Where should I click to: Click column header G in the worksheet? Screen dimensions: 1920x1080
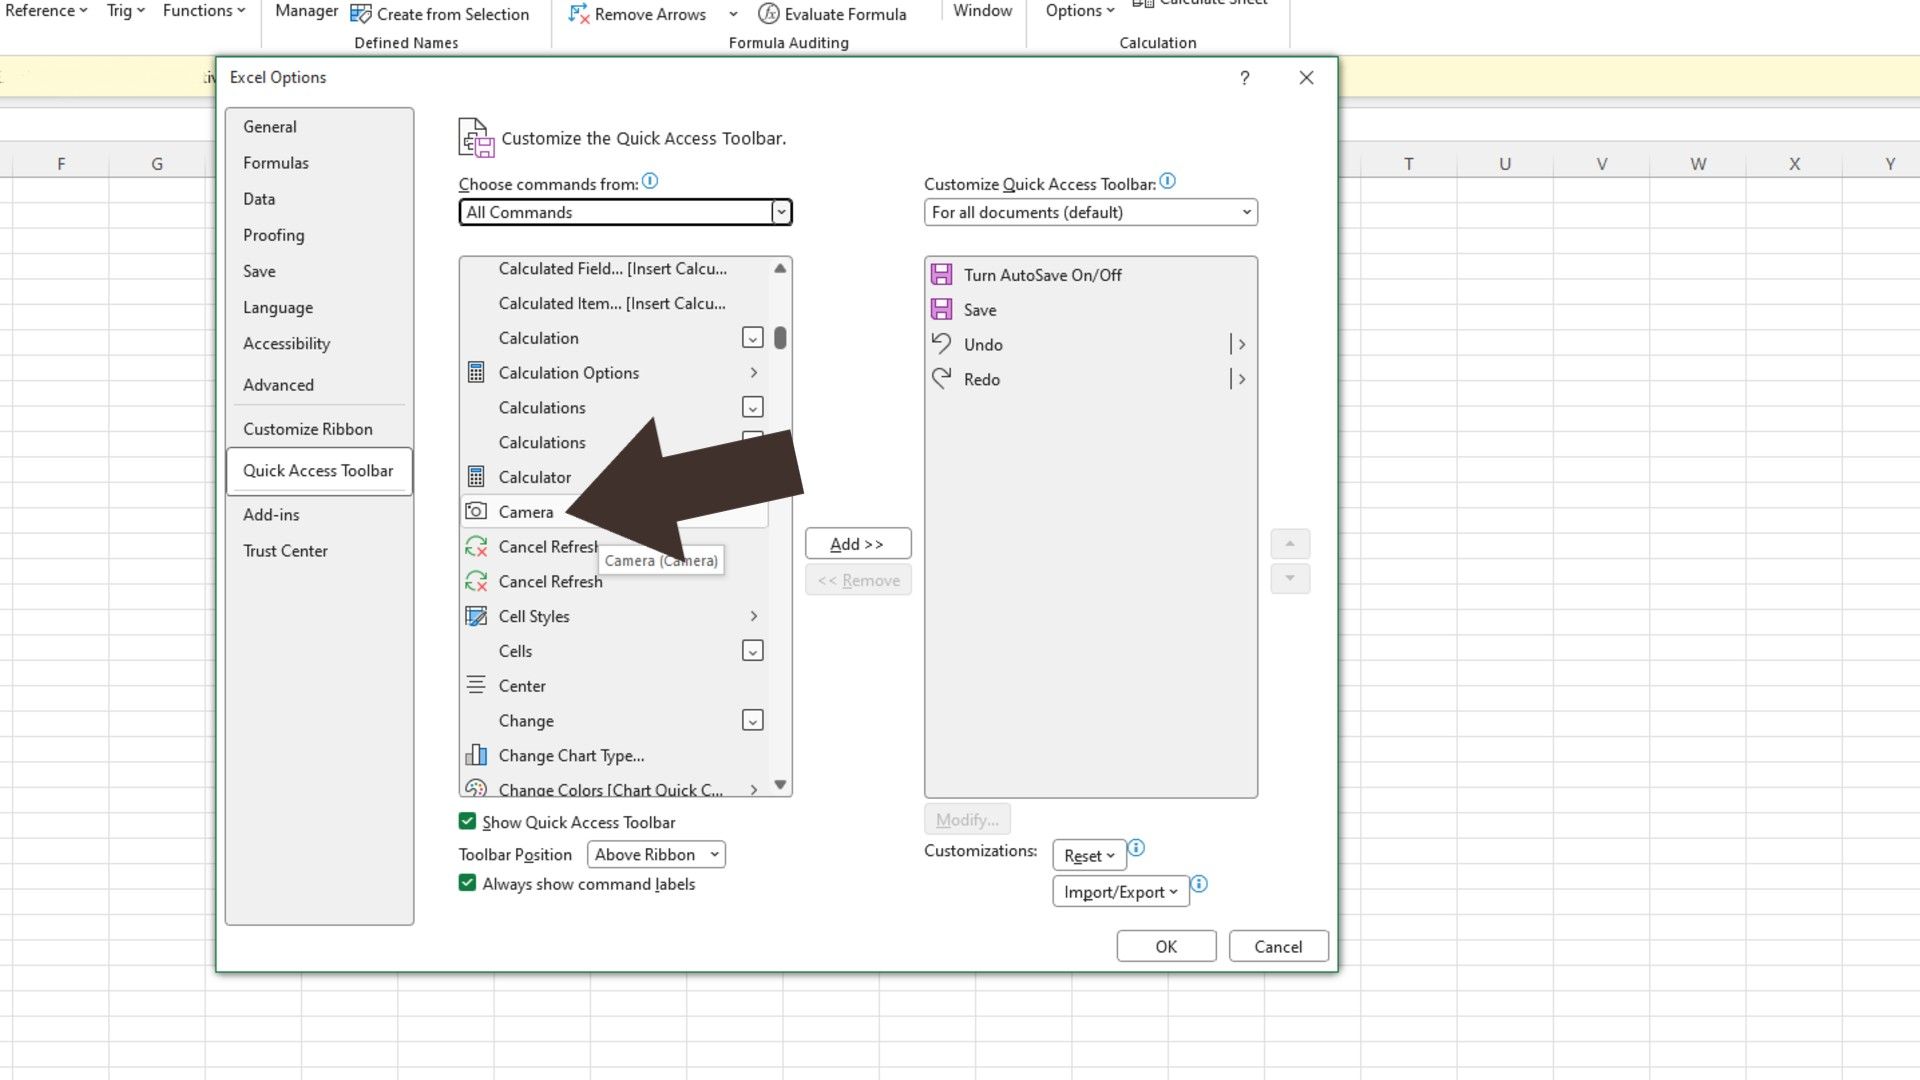point(157,164)
